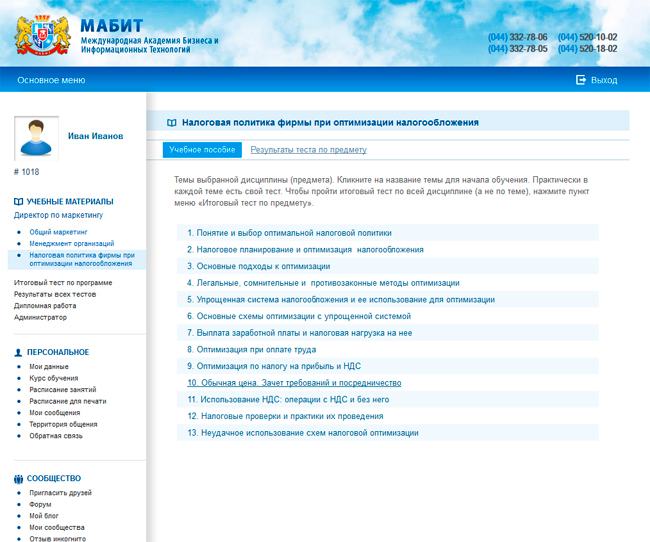This screenshot has height=542, width=650.
Task: Select Общий маркетинг in the sidebar
Action: [58, 231]
